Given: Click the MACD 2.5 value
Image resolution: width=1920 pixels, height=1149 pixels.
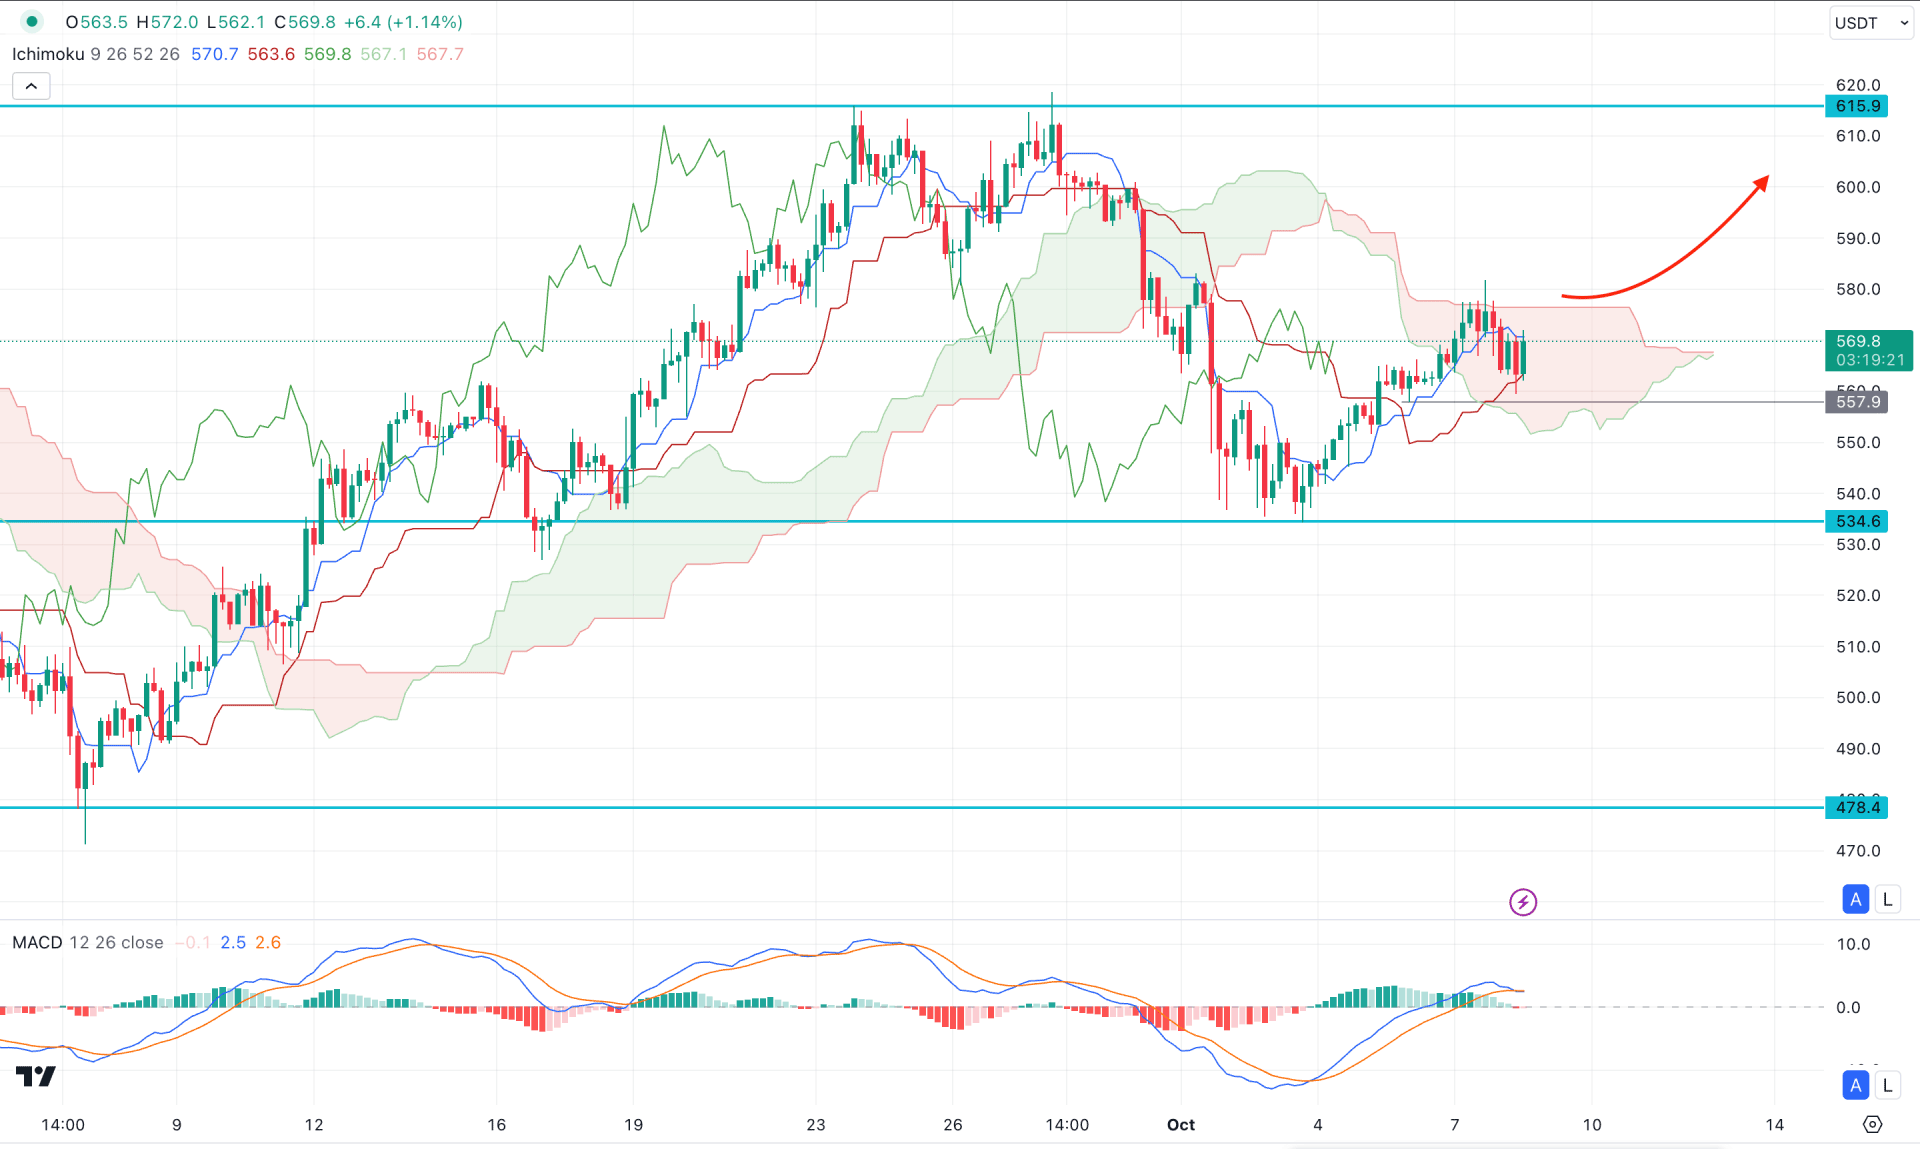Looking at the screenshot, I should click(233, 942).
